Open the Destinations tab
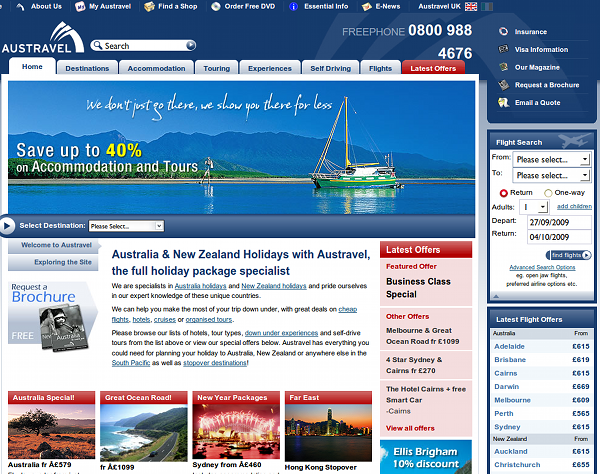 87,68
